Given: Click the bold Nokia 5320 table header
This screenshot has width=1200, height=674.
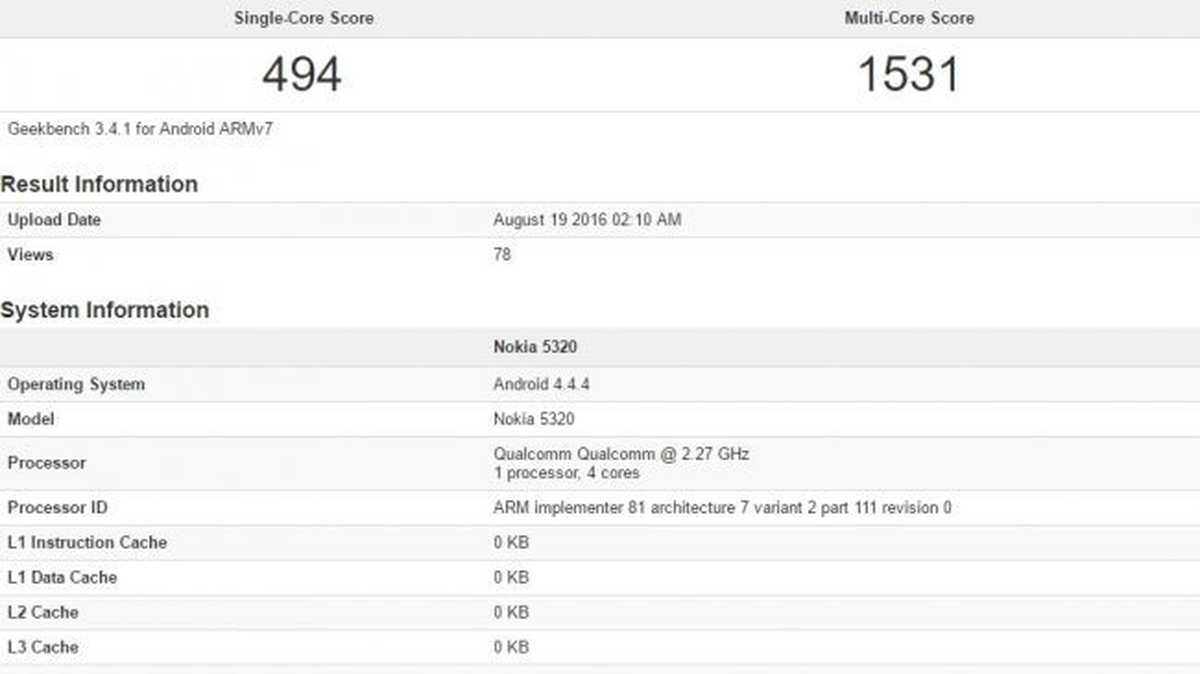Looking at the screenshot, I should click(x=535, y=348).
